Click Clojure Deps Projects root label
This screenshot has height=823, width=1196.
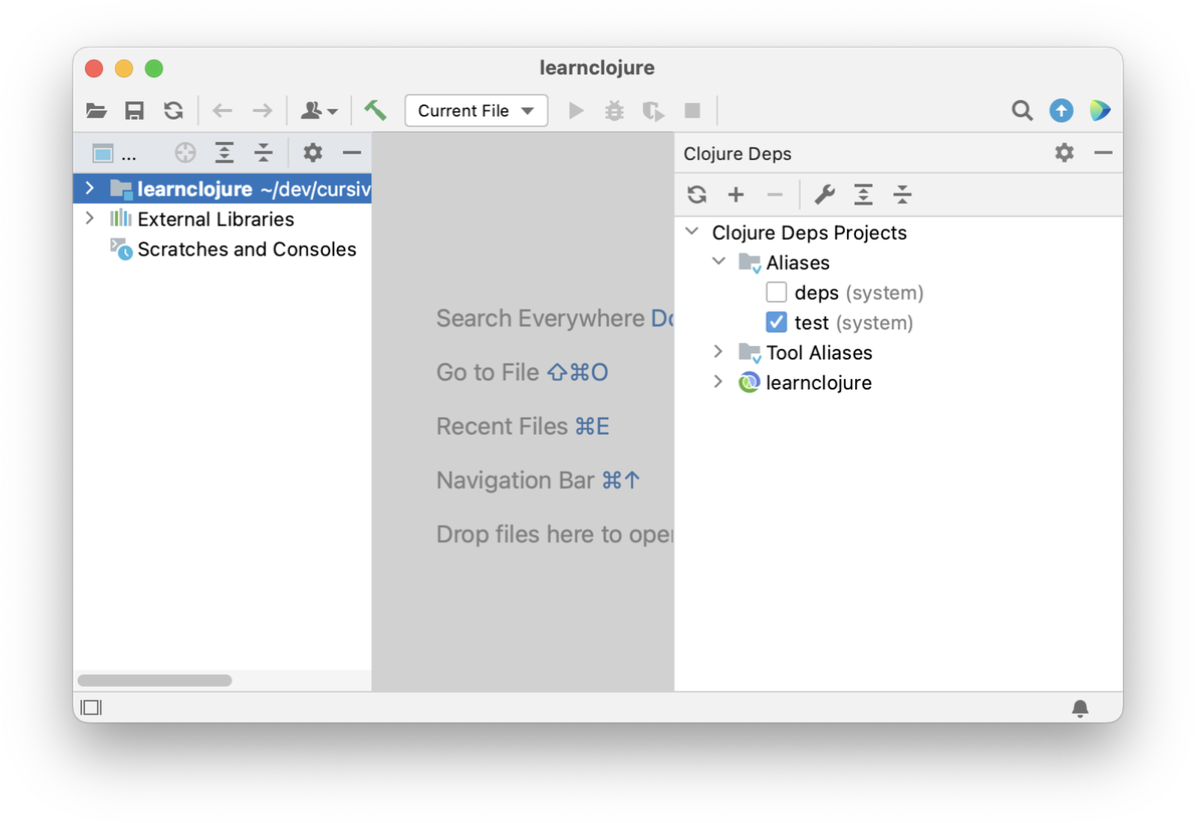pyautogui.click(x=809, y=233)
